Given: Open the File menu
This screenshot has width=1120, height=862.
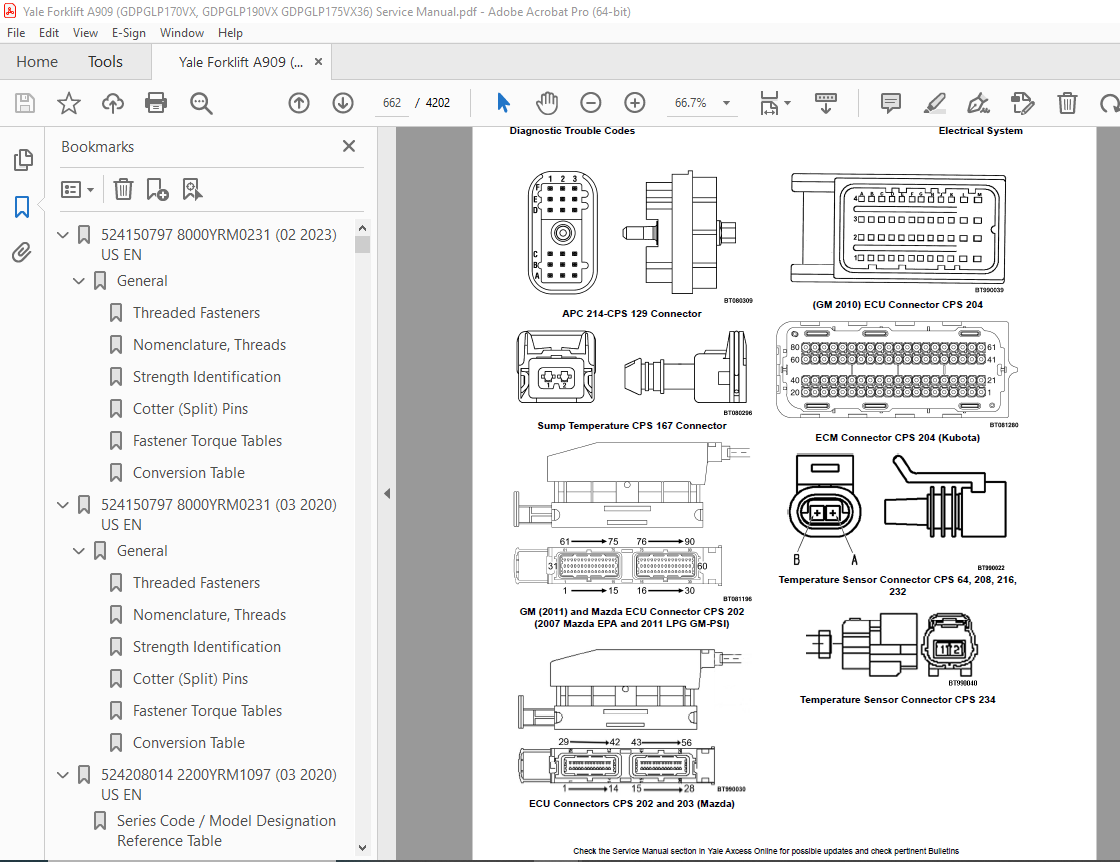Looking at the screenshot, I should coord(16,33).
